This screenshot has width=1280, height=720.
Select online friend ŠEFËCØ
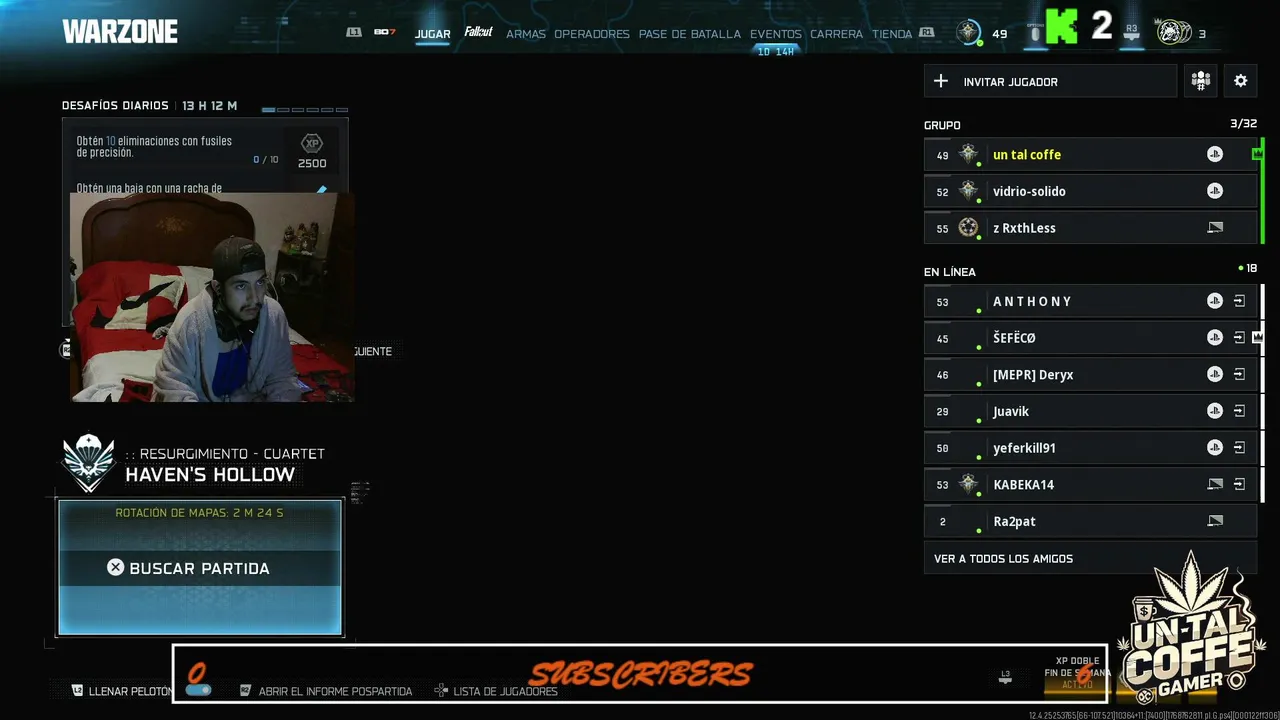1090,338
